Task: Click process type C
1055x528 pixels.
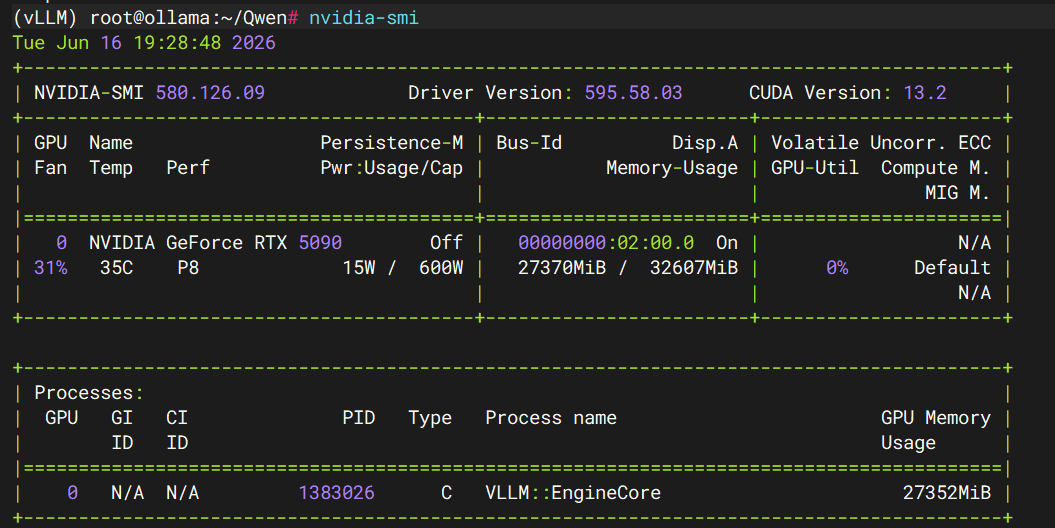Action: click(x=446, y=493)
